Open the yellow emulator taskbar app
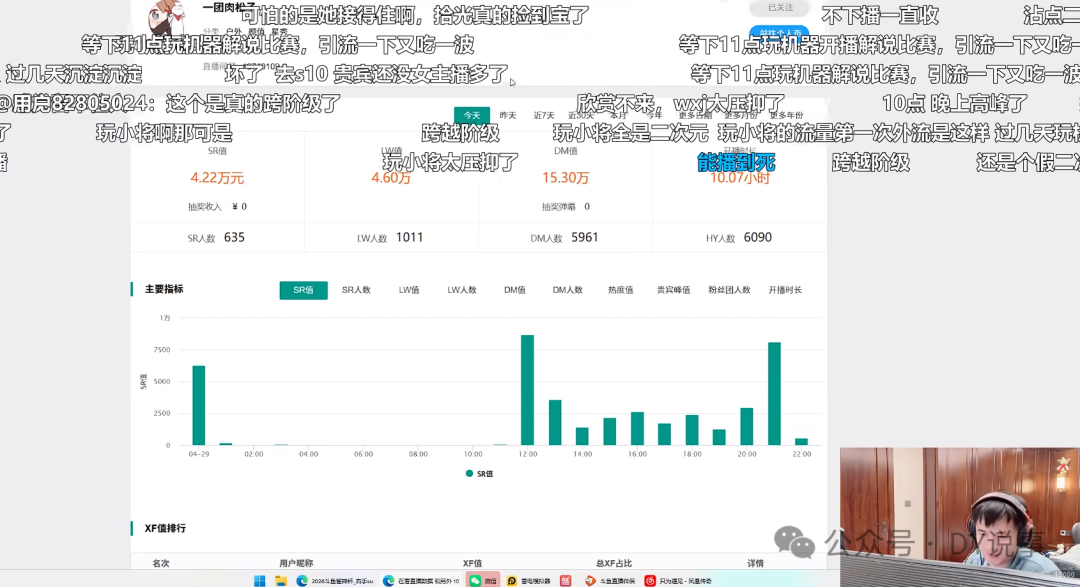Image resolution: width=1080 pixels, height=587 pixels. click(x=529, y=581)
